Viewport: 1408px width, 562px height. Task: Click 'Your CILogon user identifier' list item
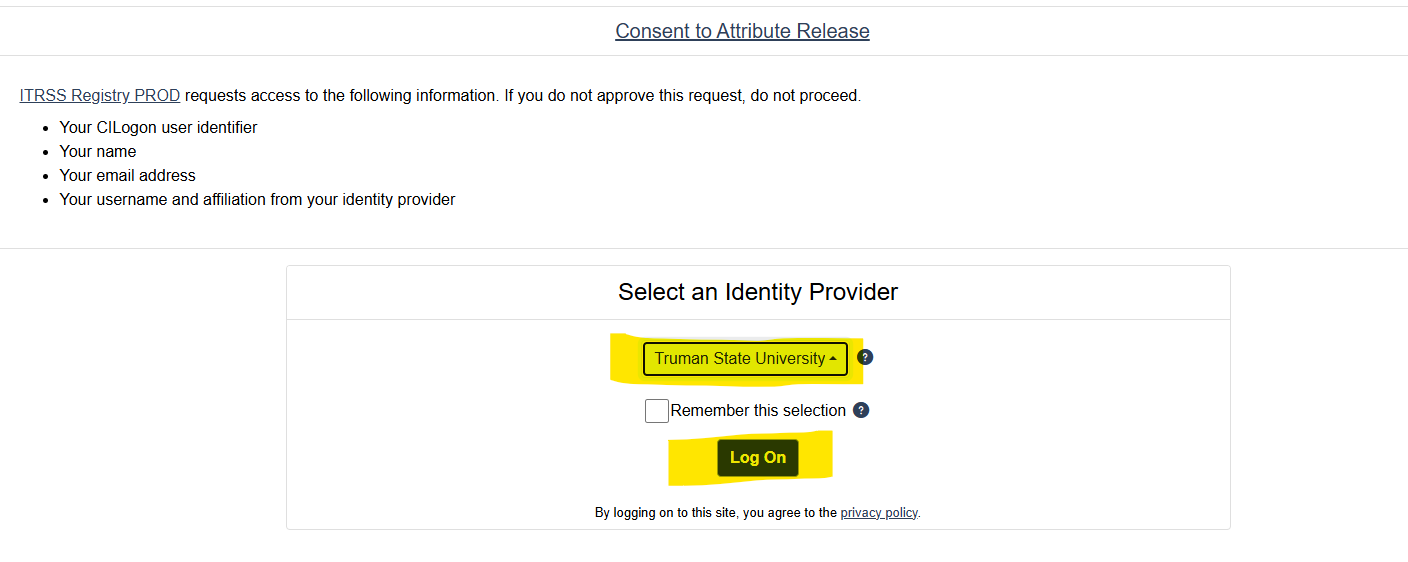(x=158, y=128)
